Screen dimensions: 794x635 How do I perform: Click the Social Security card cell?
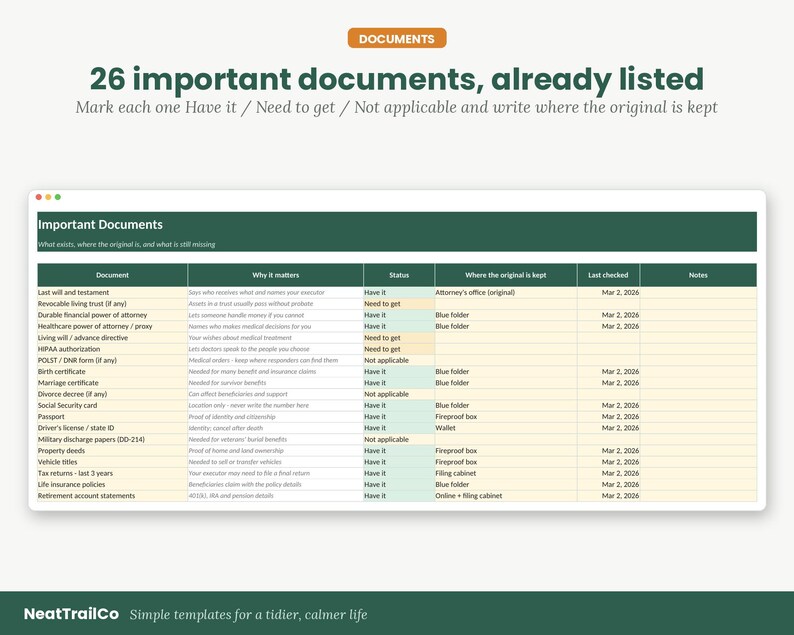point(112,406)
